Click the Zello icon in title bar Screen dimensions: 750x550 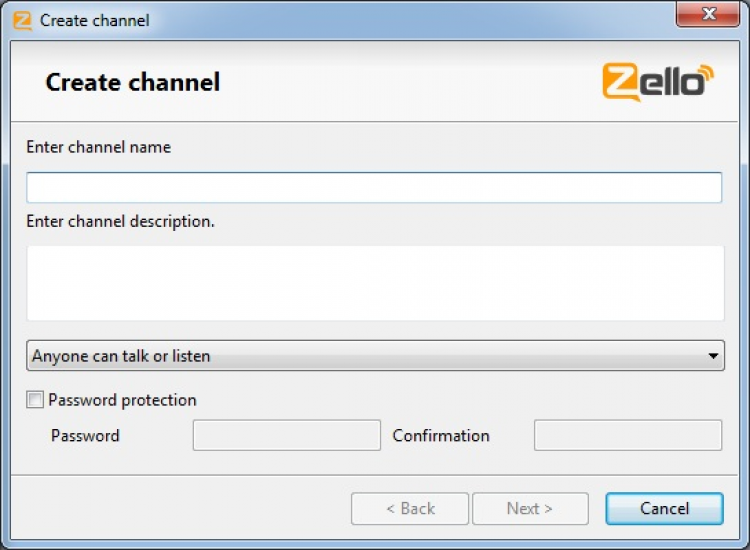(x=22, y=20)
